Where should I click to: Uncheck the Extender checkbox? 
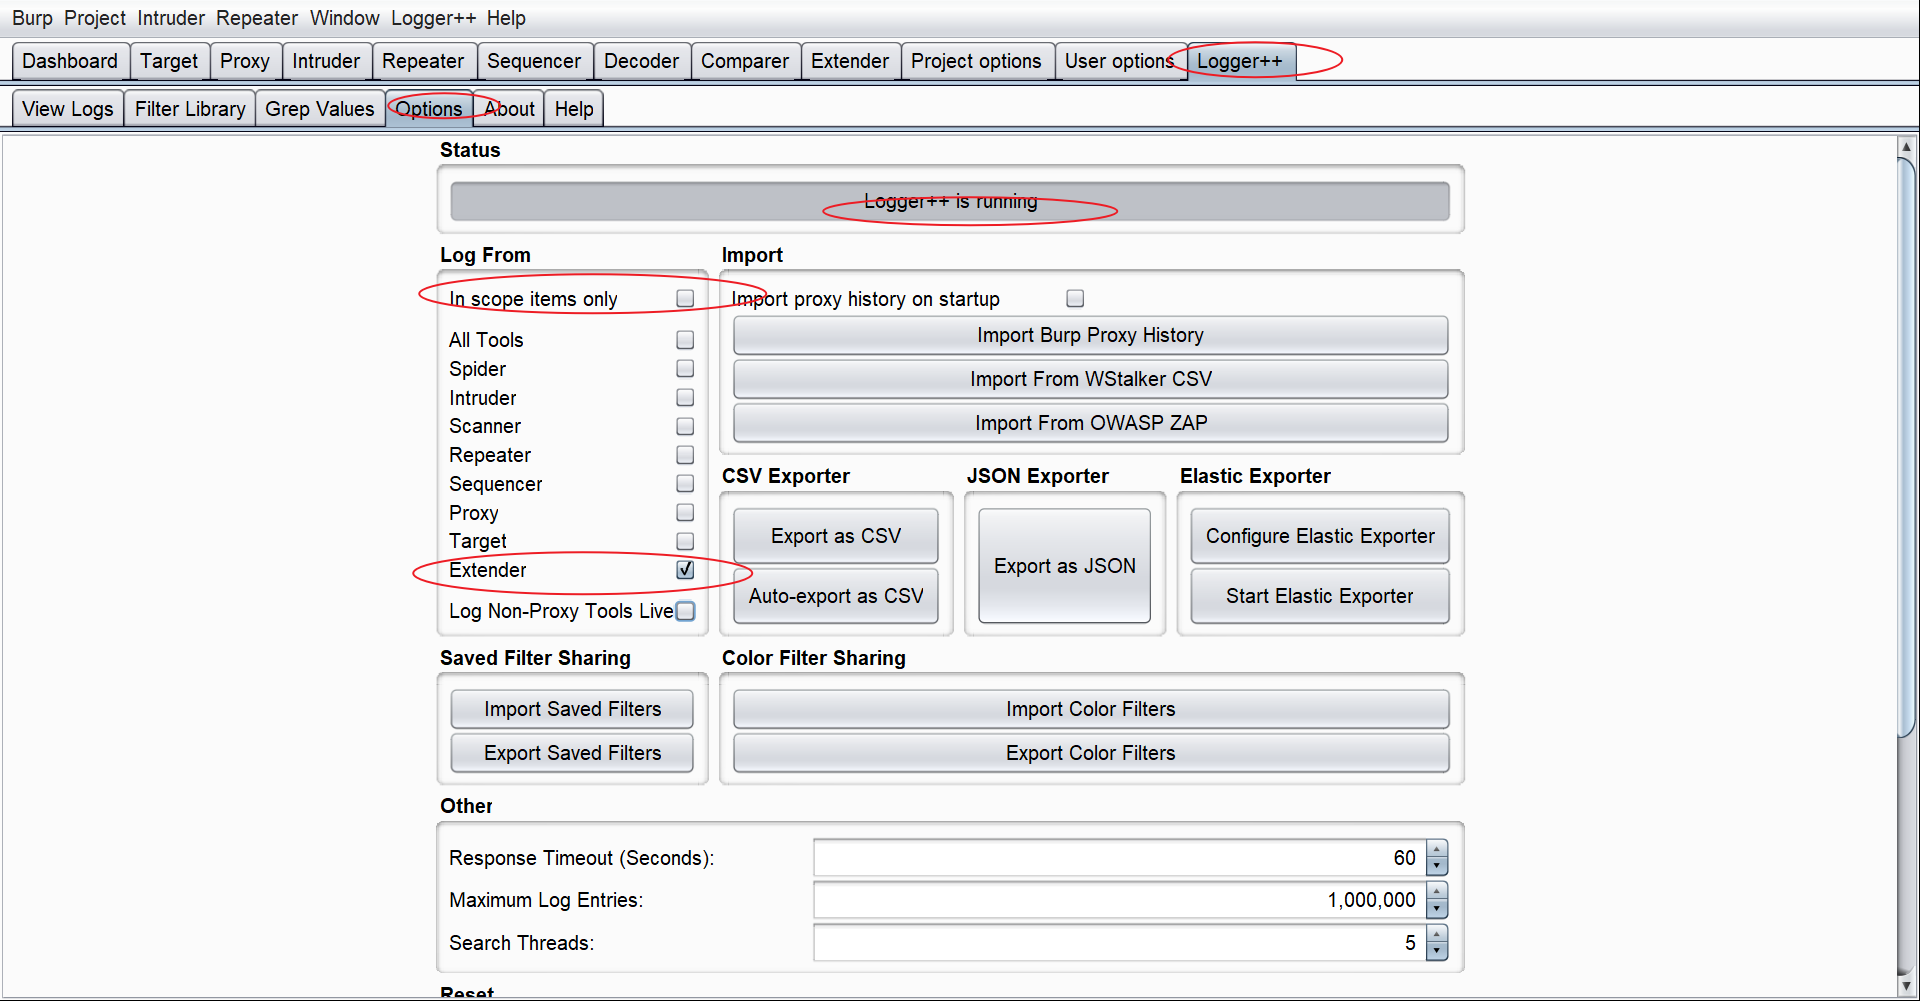[x=685, y=570]
